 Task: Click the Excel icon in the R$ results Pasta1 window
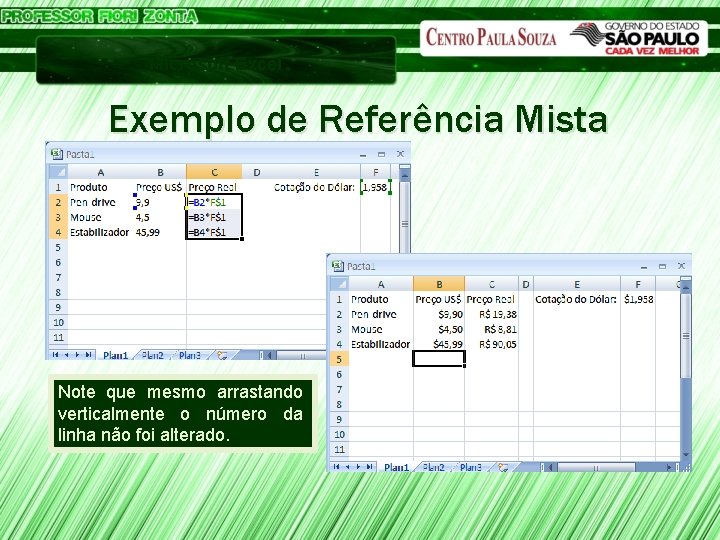click(x=338, y=266)
